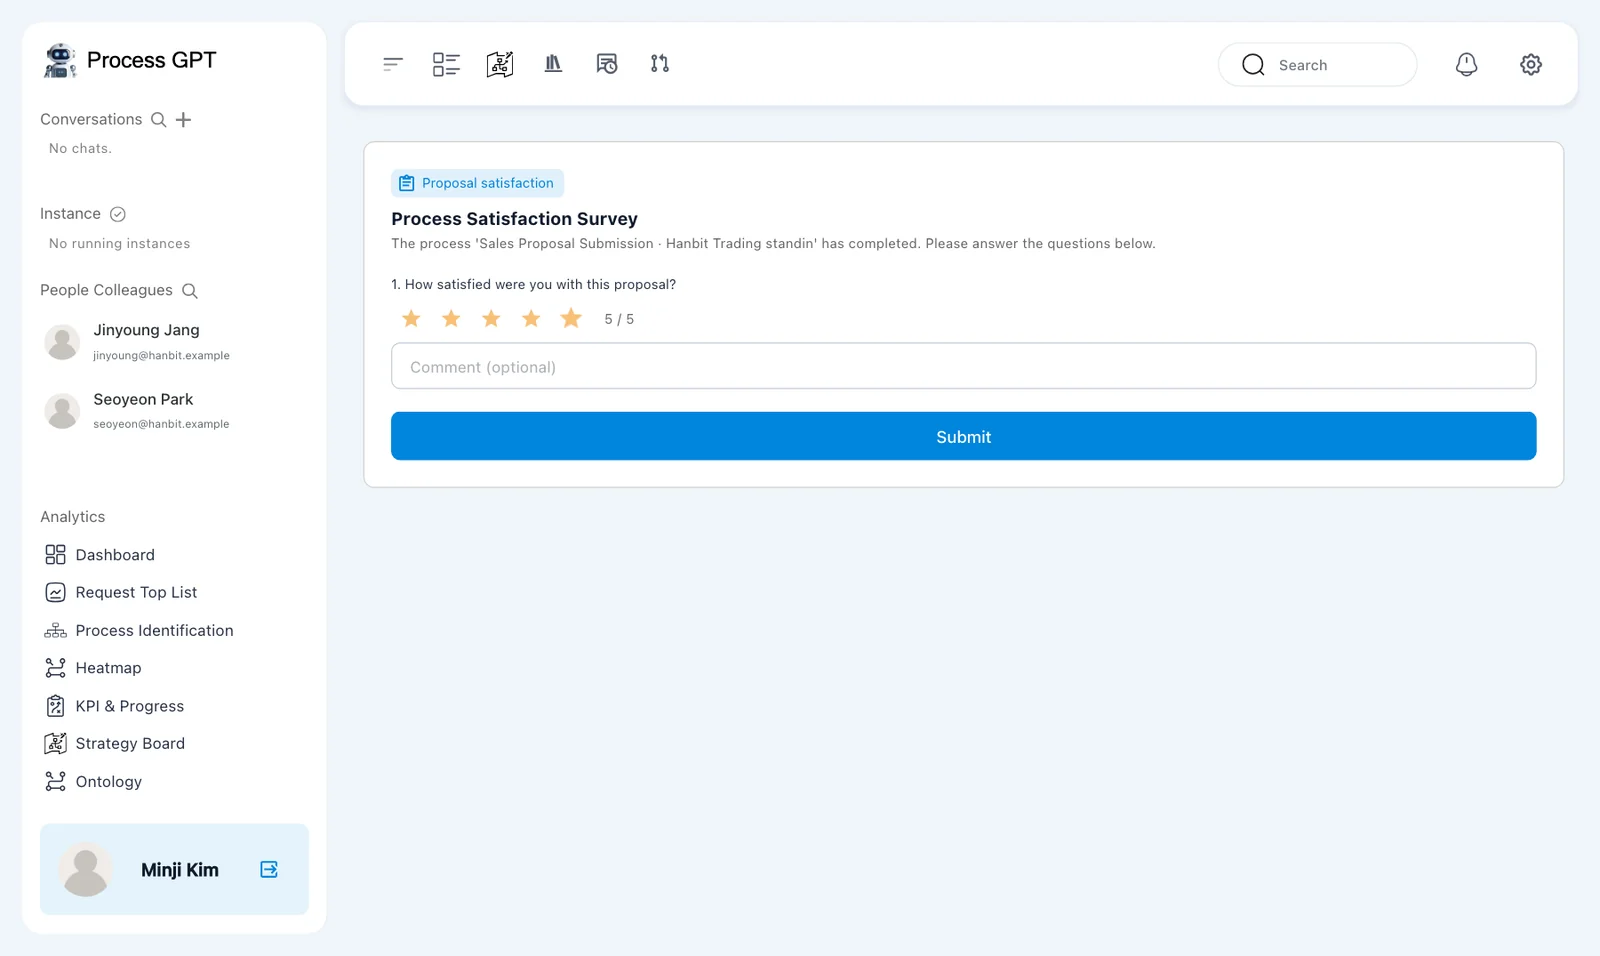Open notifications bell
Image resolution: width=1600 pixels, height=956 pixels.
click(x=1466, y=64)
